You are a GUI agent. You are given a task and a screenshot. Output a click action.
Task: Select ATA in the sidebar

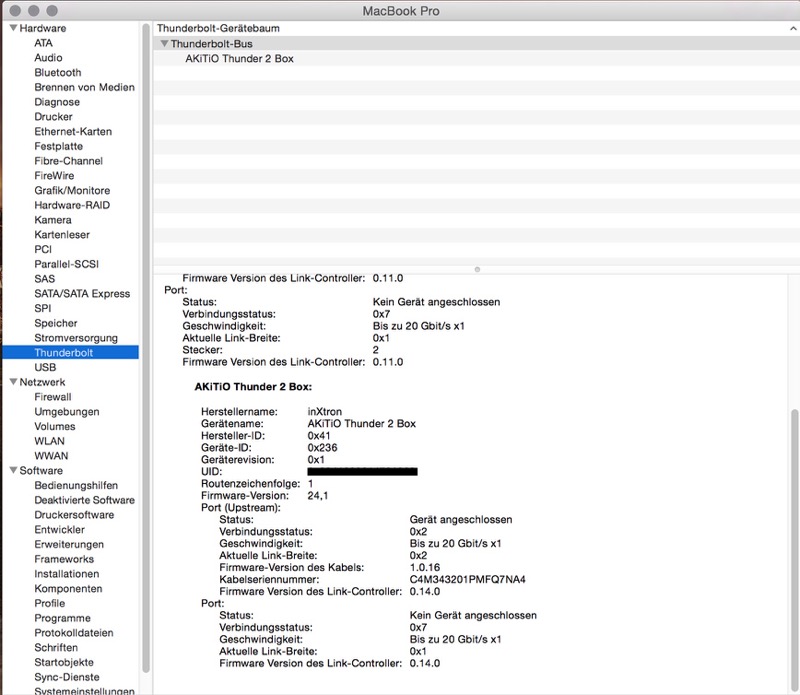(43, 43)
